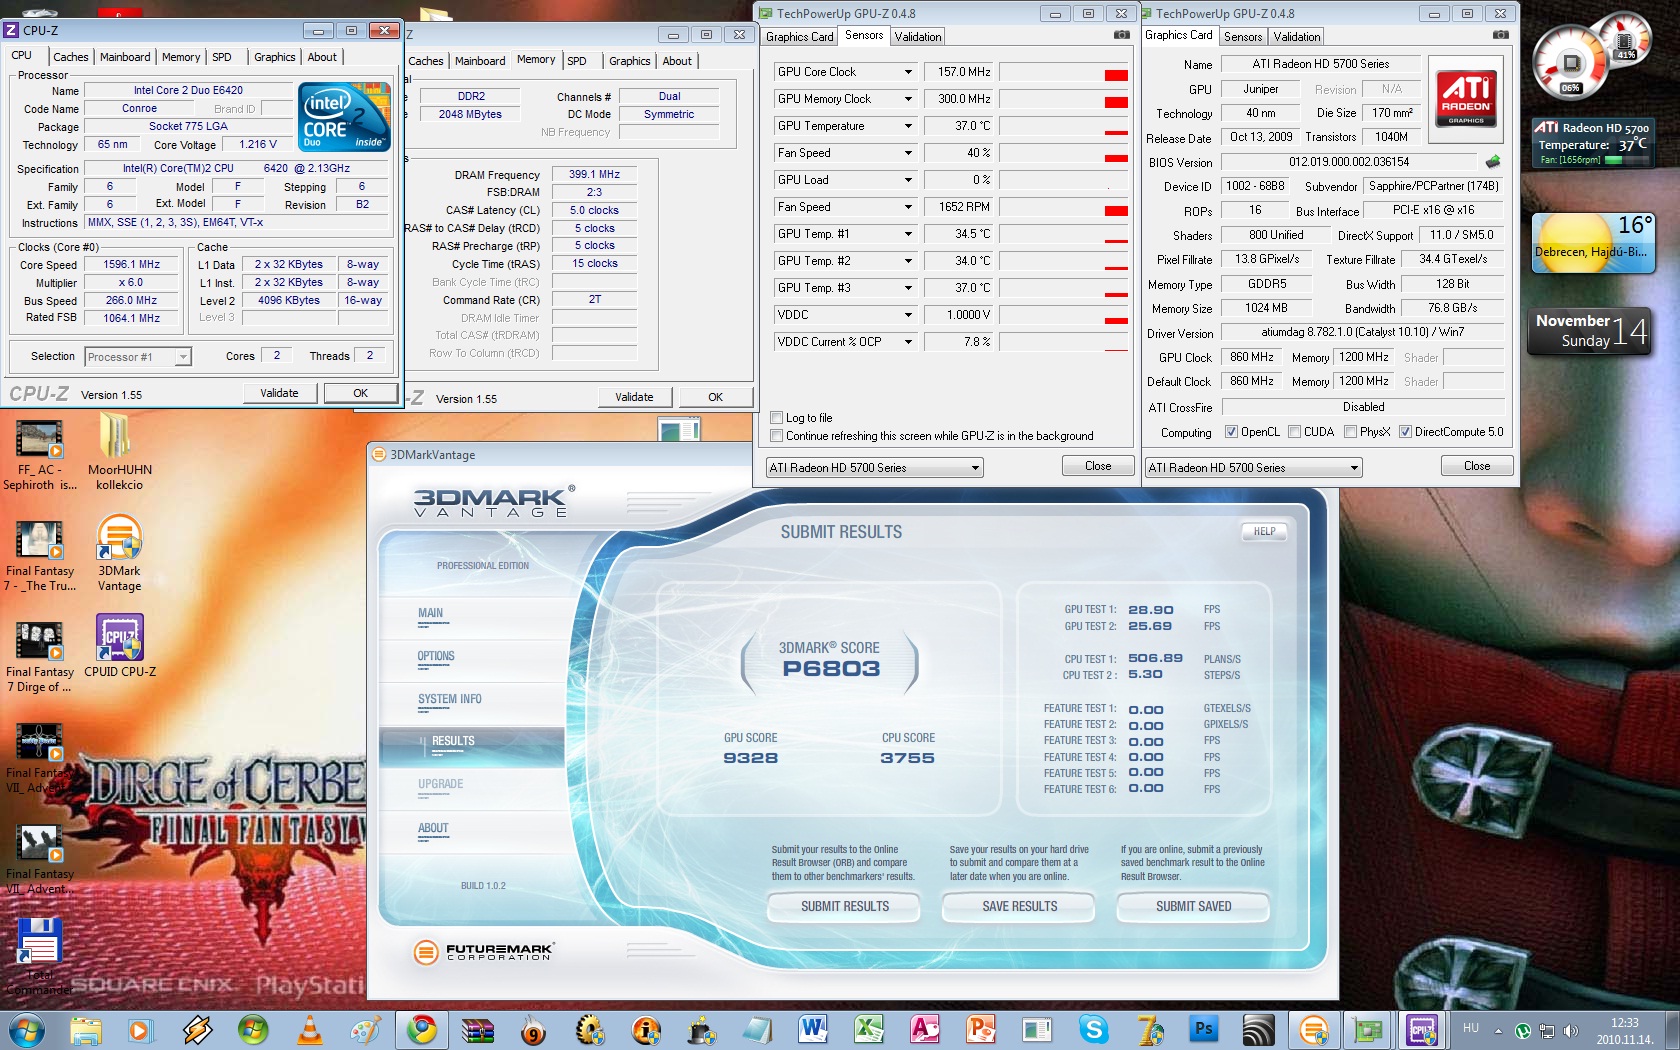Enable Continue refreshing in background checkbox
Screen dimensions: 1680x1050
(777, 436)
